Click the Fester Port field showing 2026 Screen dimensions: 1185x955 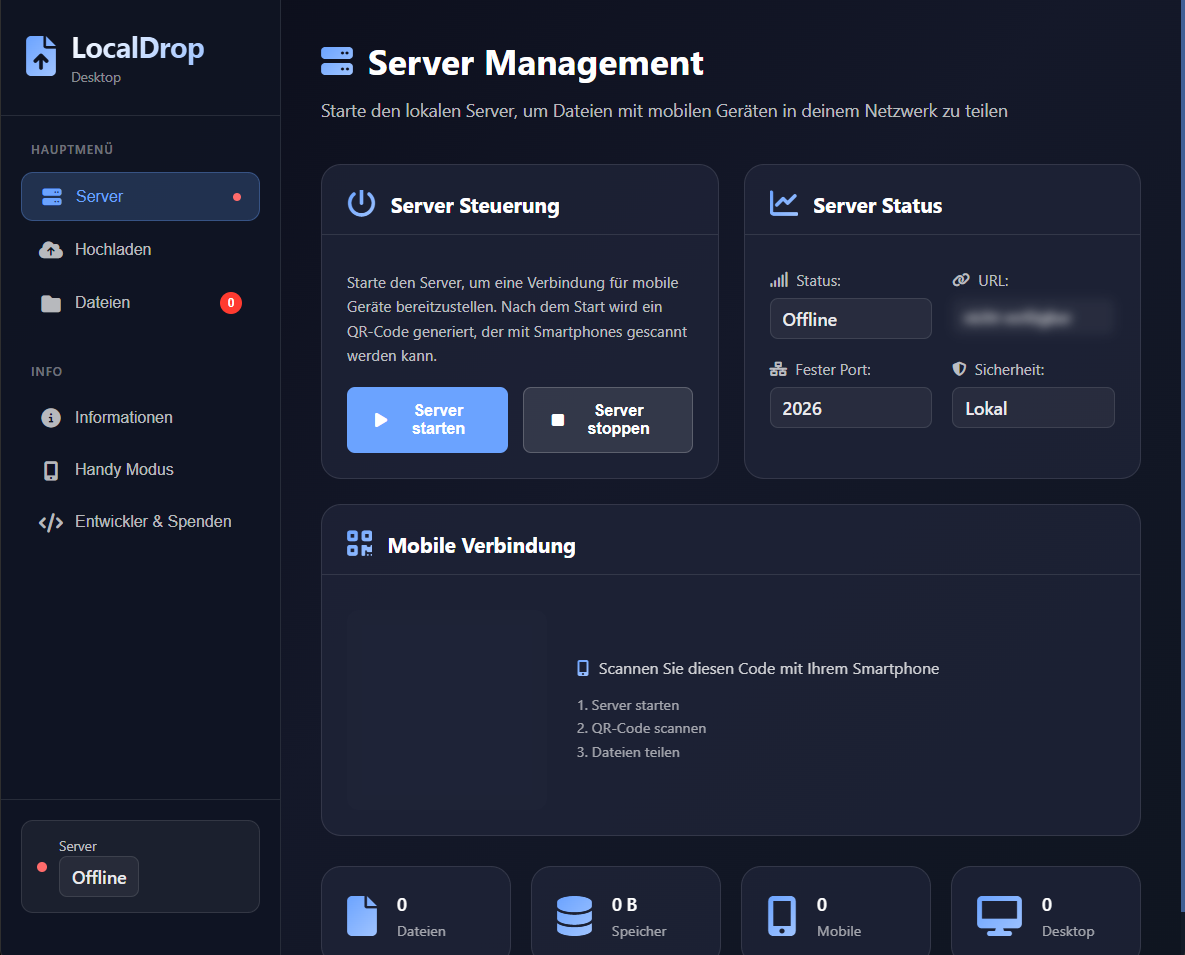pyautogui.click(x=850, y=408)
